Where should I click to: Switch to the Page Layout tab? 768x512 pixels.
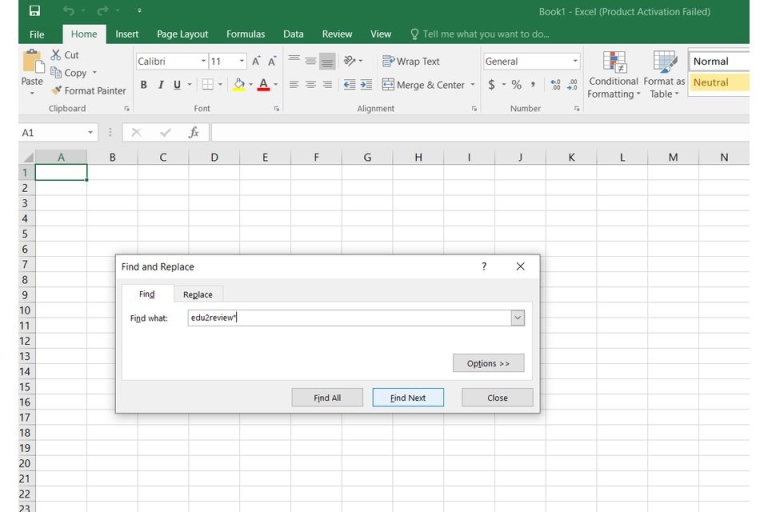point(182,34)
